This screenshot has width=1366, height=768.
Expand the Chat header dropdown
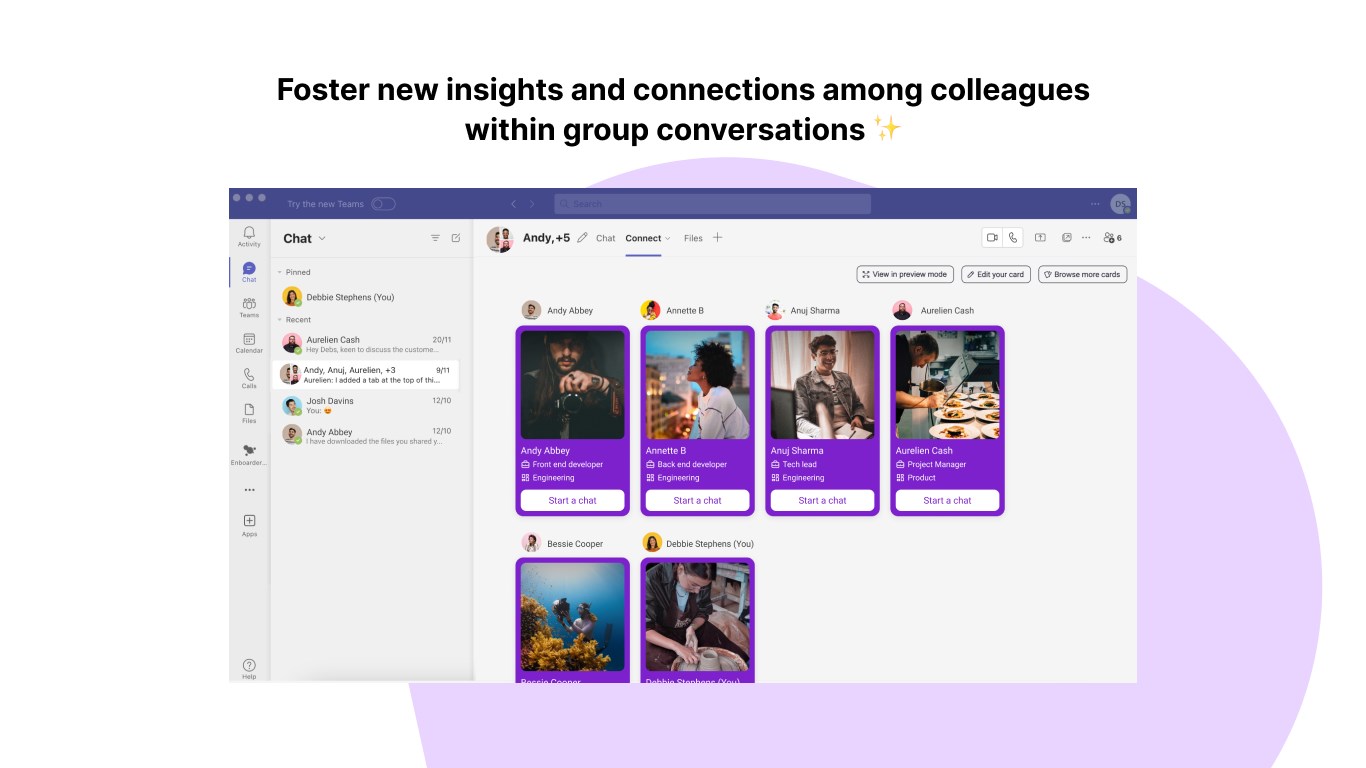[322, 238]
